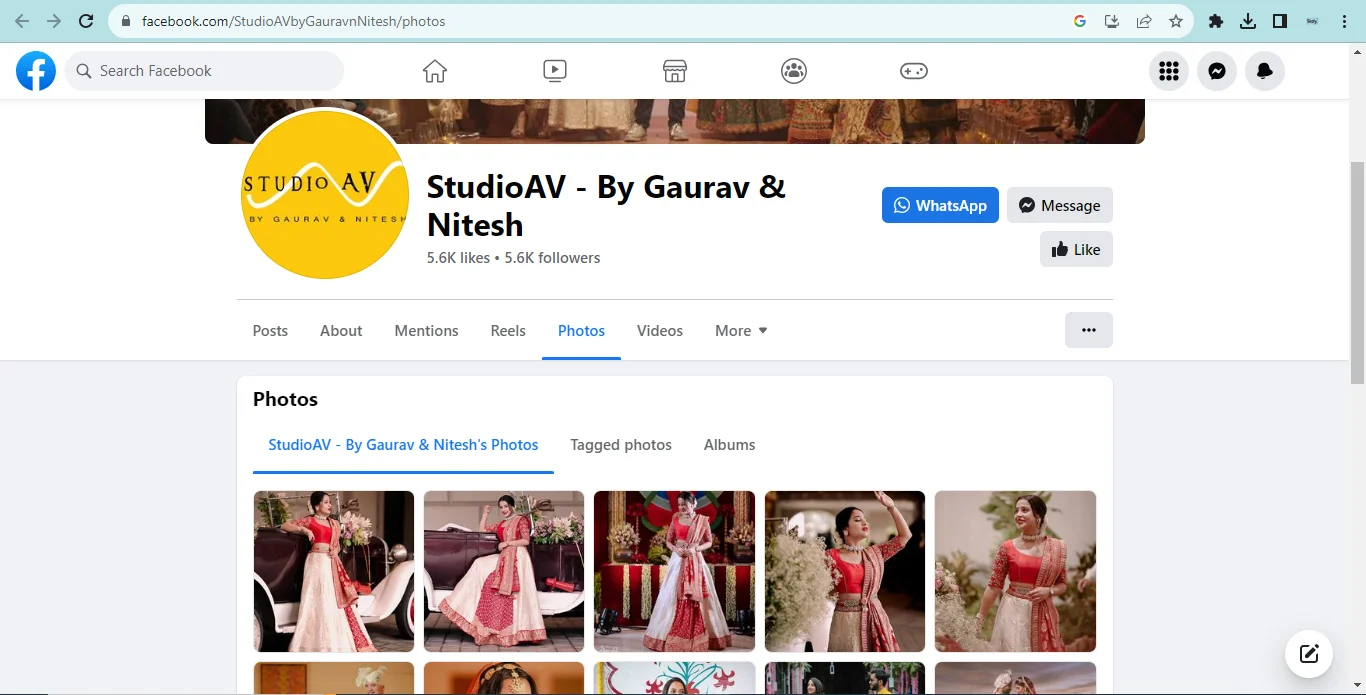Click the Facebook logo icon

(x=36, y=71)
